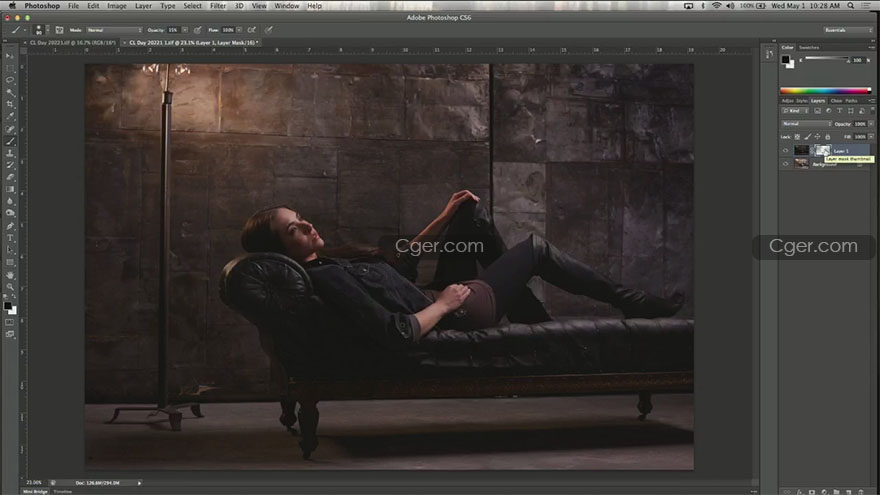The width and height of the screenshot is (880, 495).
Task: Open the brush Mode dropdown
Action: pos(114,30)
